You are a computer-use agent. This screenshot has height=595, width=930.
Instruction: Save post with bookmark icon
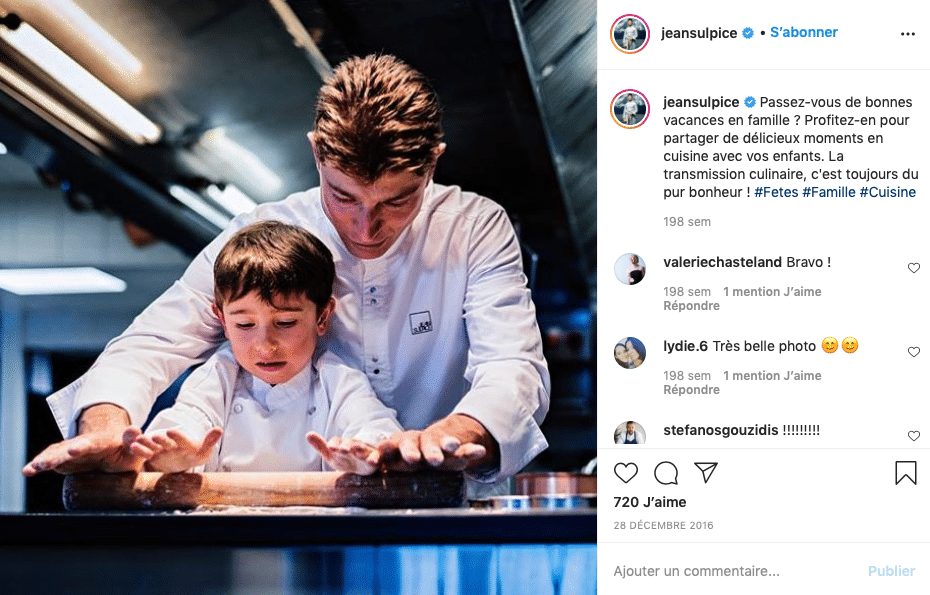click(906, 473)
